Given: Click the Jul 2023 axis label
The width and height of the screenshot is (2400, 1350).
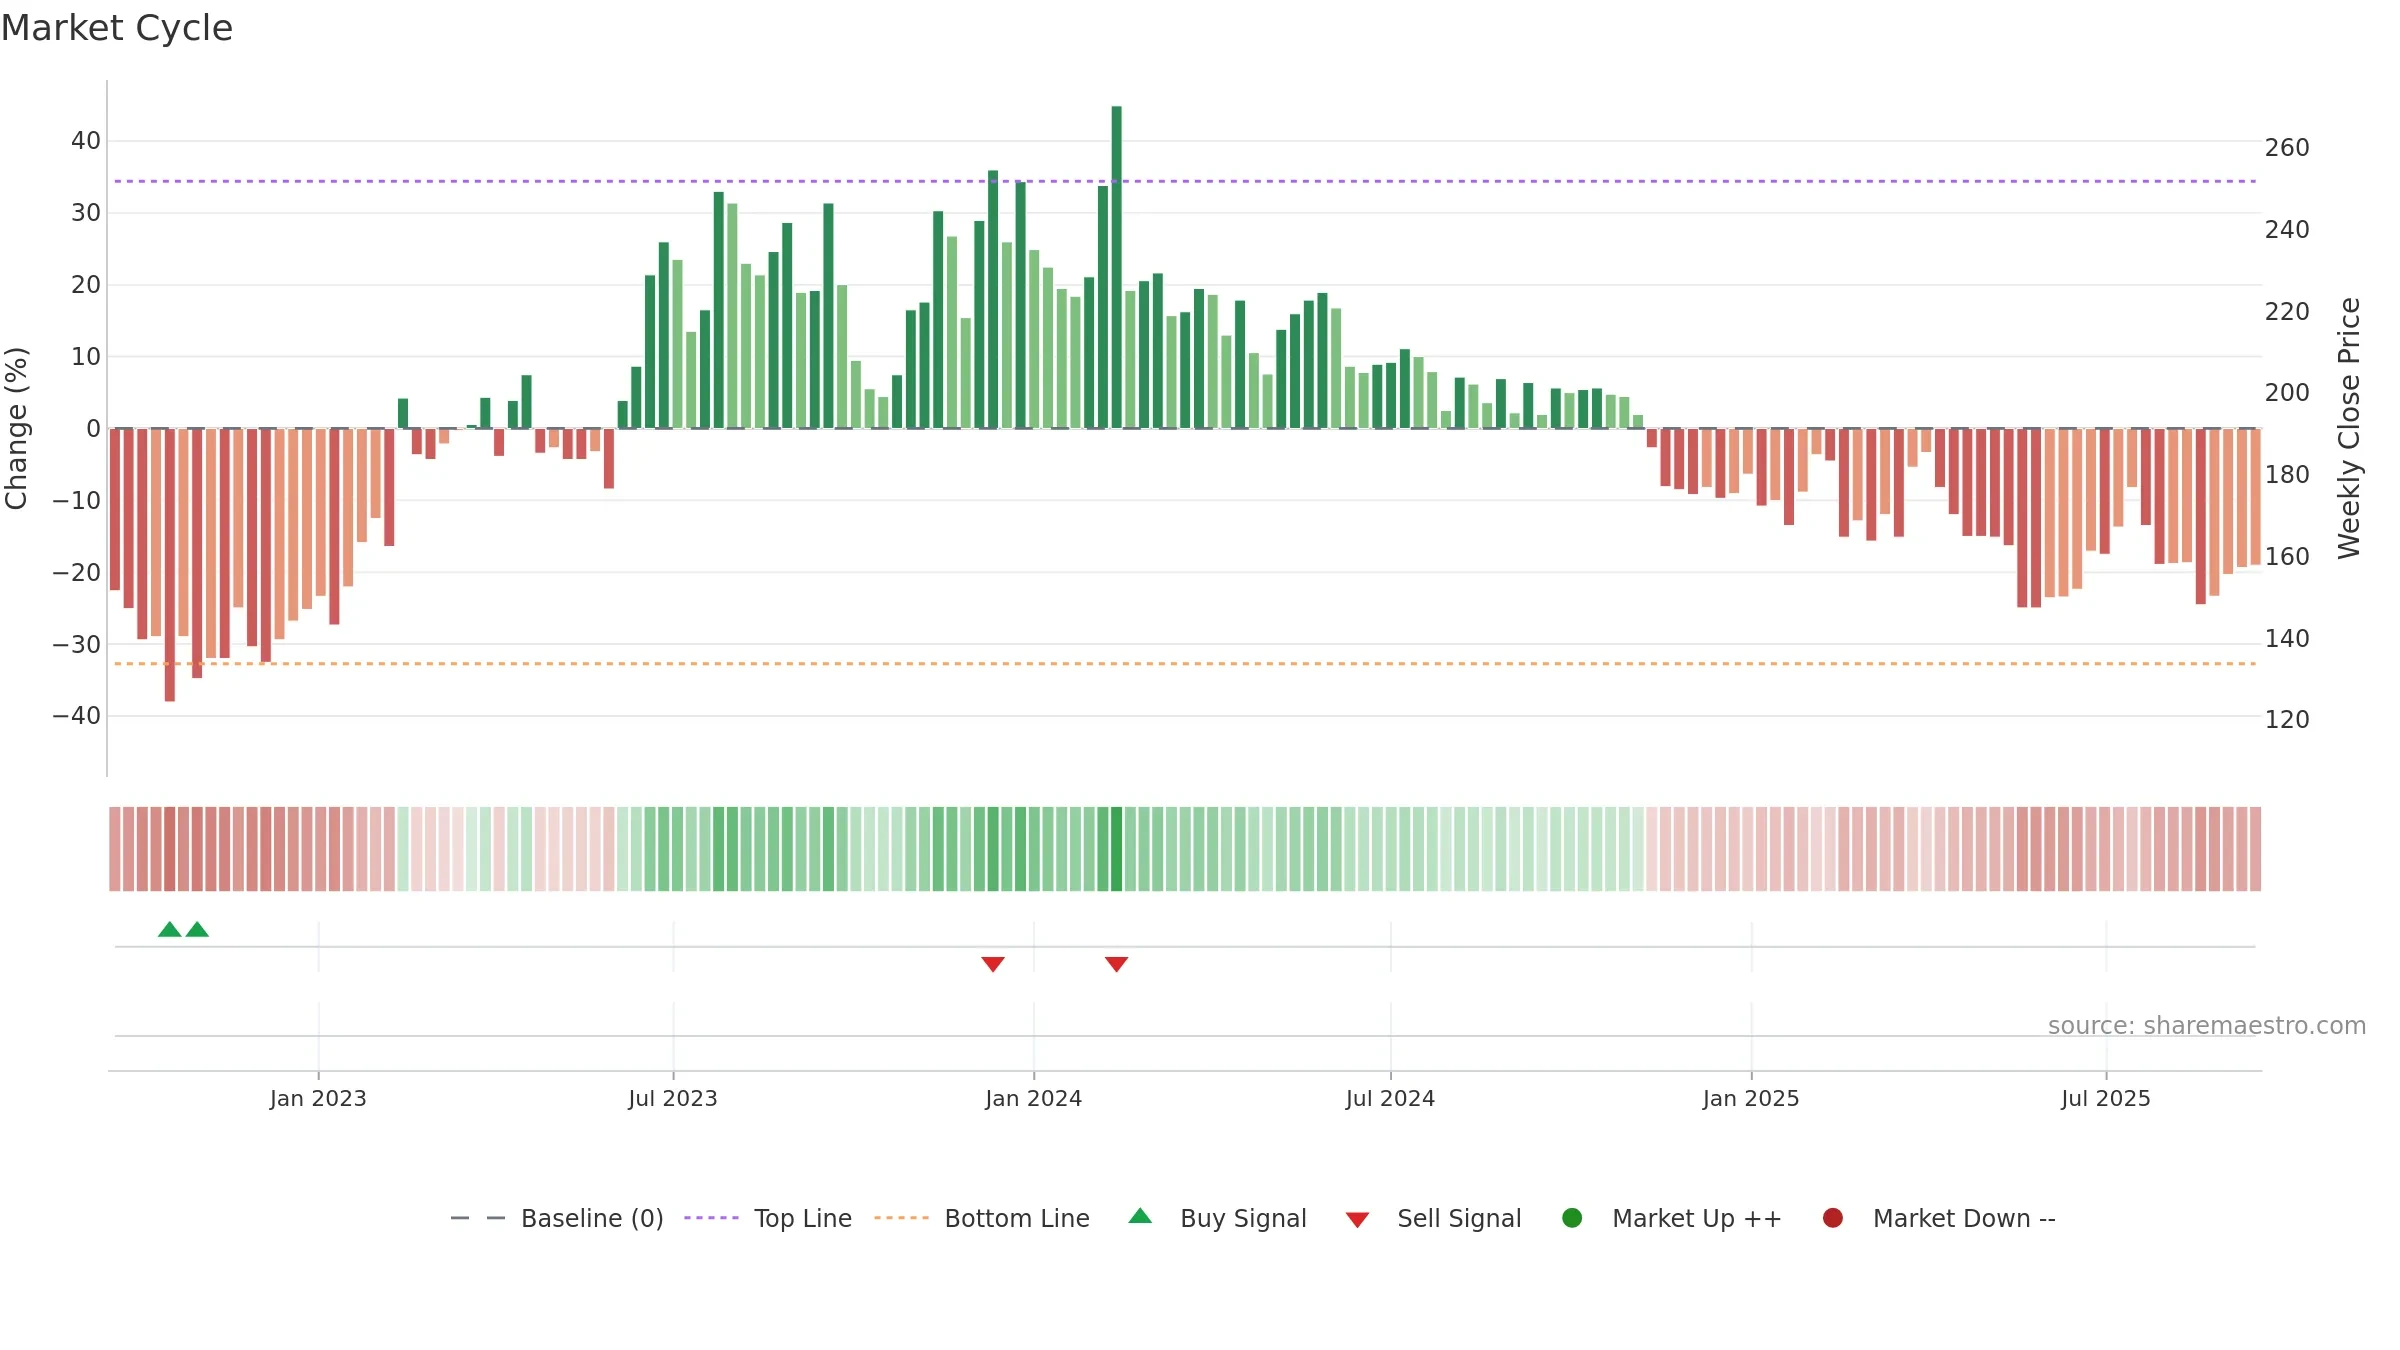Looking at the screenshot, I should tap(673, 1098).
